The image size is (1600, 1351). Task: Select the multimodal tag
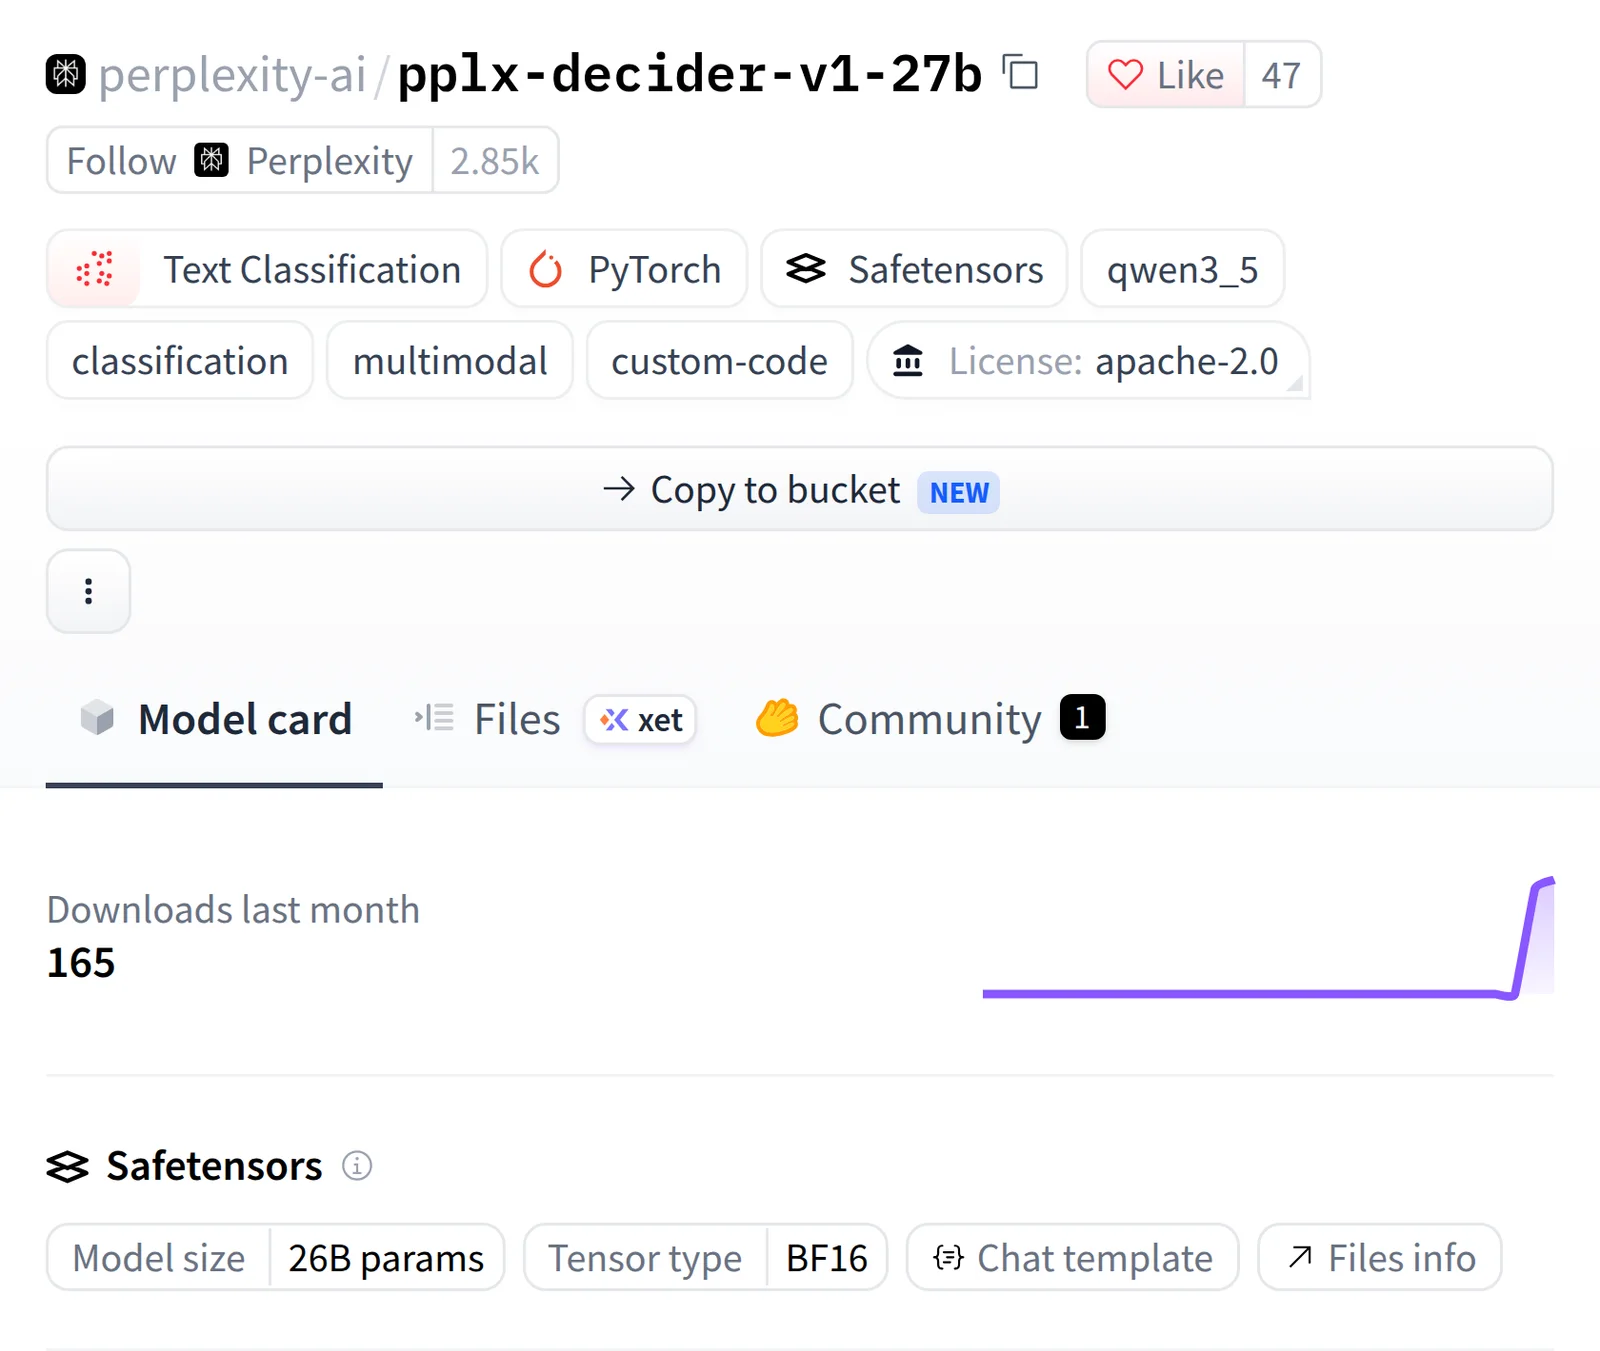[x=450, y=360]
